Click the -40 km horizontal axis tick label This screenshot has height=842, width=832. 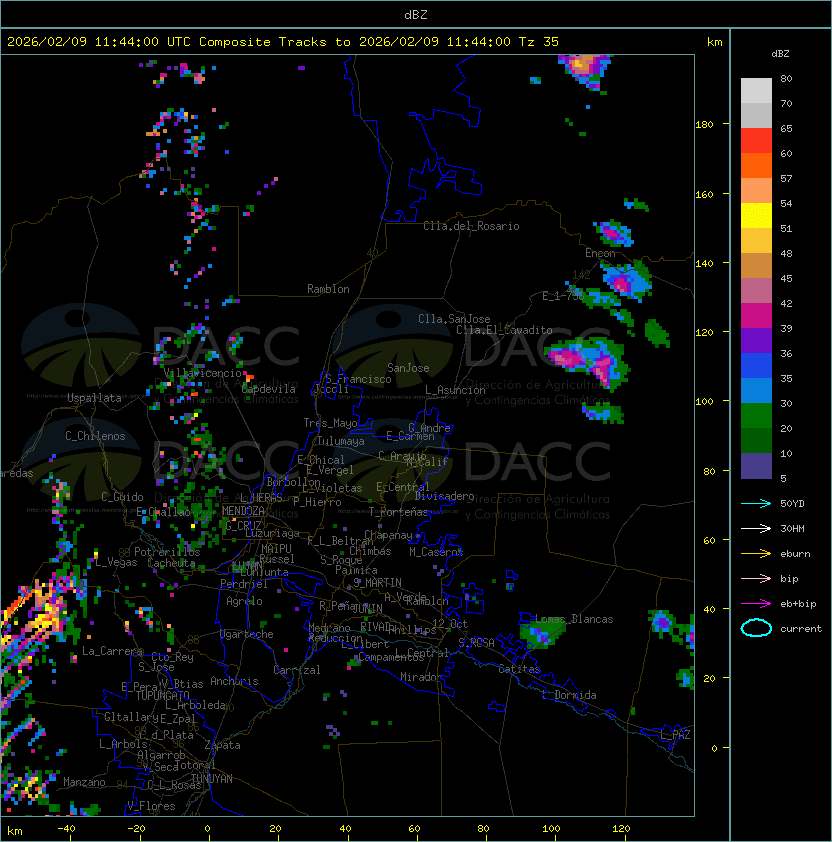pyautogui.click(x=67, y=829)
